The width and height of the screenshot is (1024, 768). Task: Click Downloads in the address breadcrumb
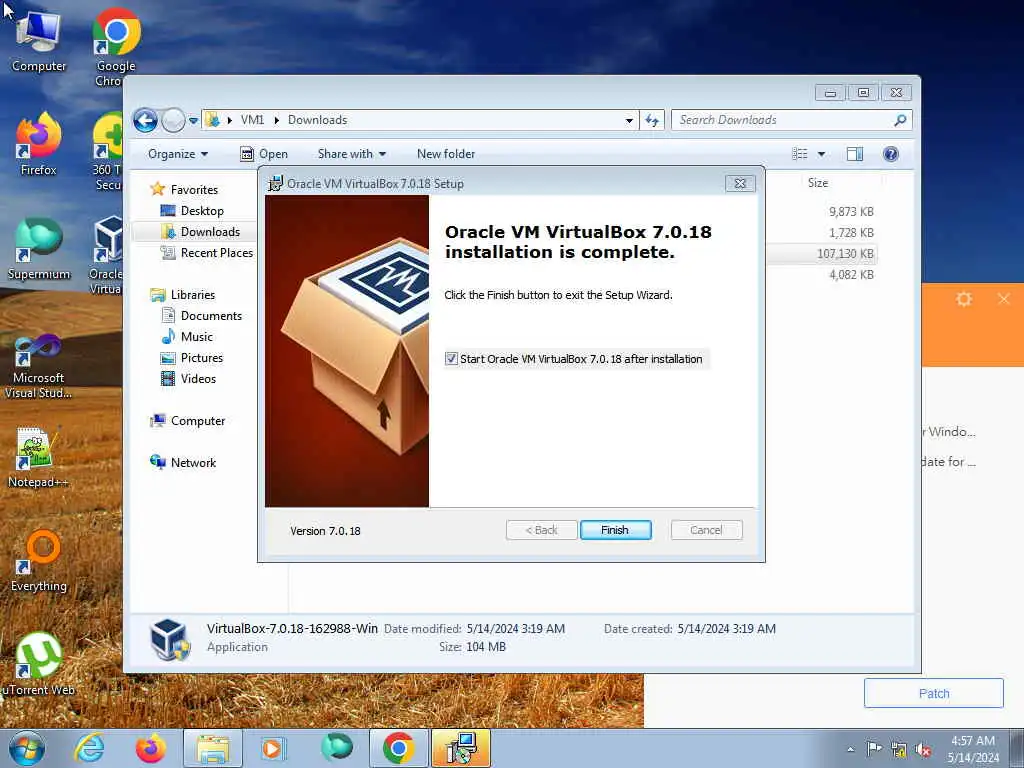[317, 120]
